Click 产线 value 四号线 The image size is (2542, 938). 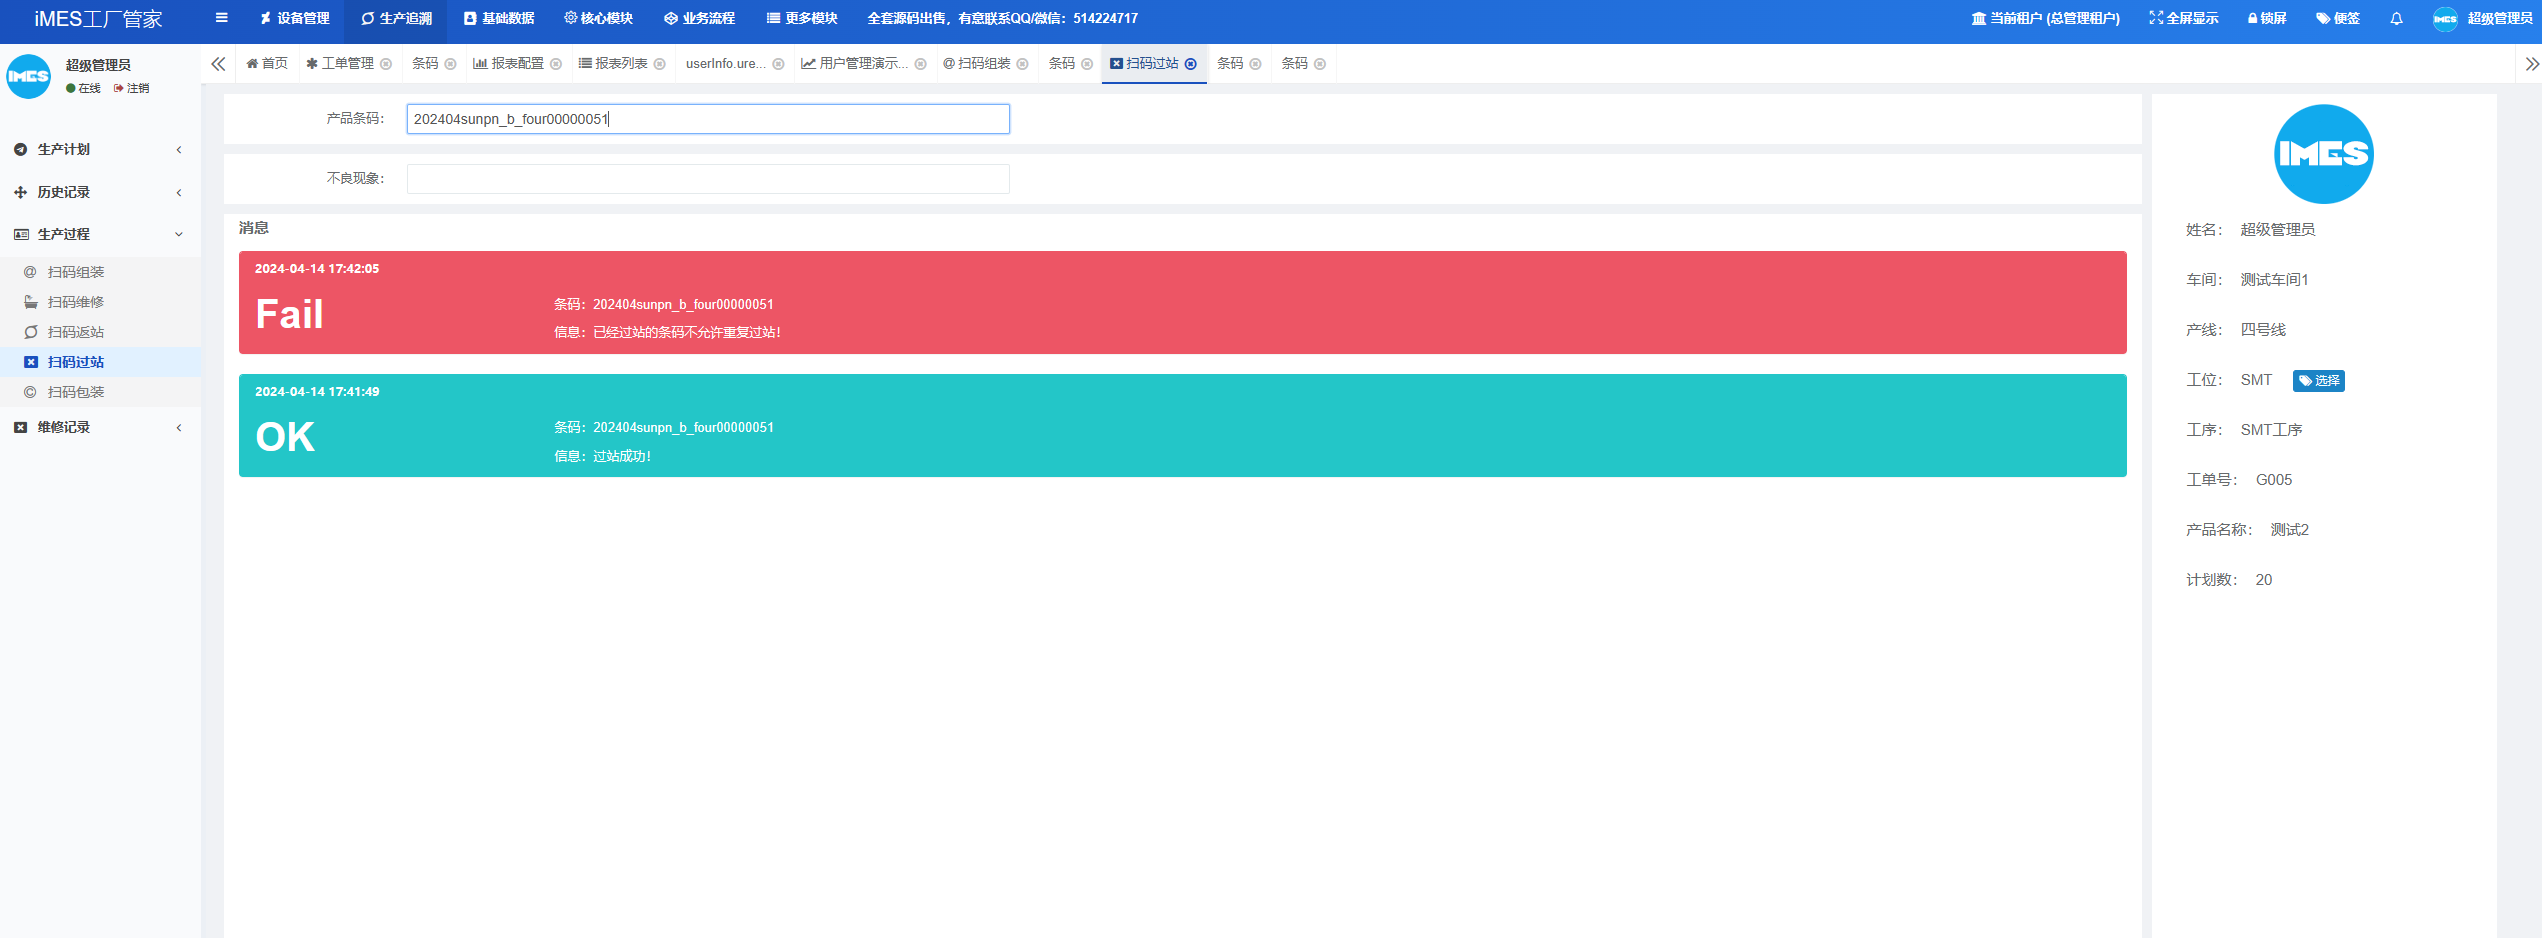pyautogui.click(x=2263, y=330)
